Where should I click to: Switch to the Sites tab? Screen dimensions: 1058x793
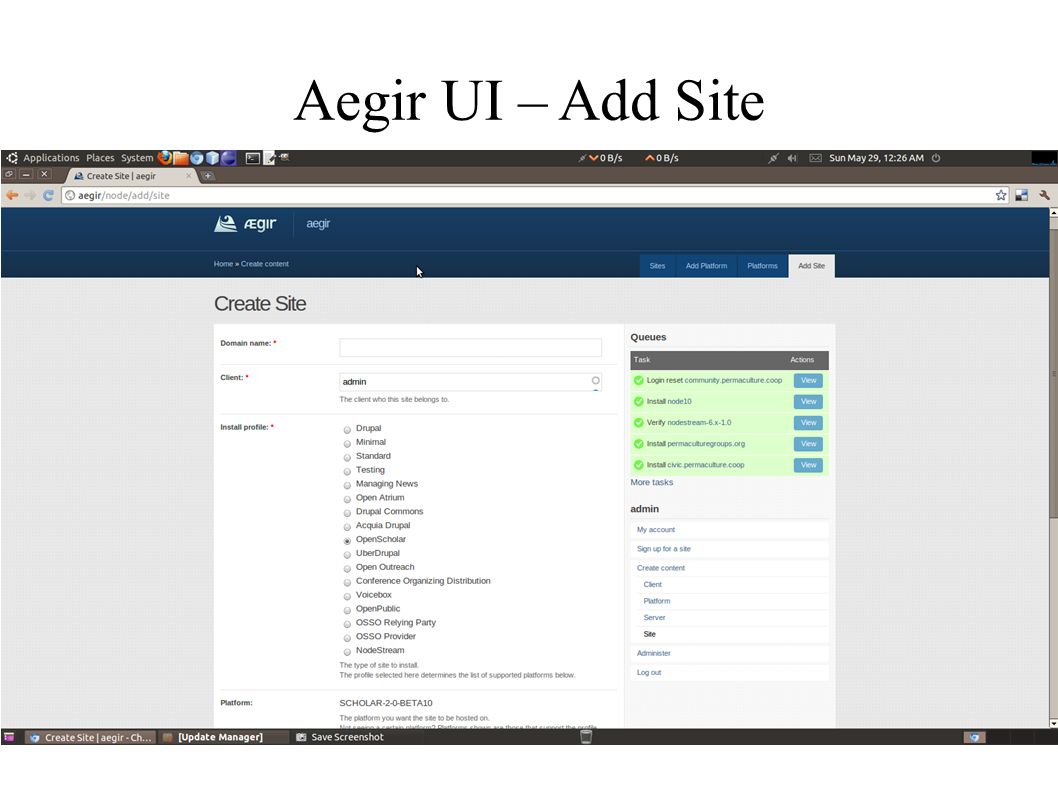click(x=657, y=266)
